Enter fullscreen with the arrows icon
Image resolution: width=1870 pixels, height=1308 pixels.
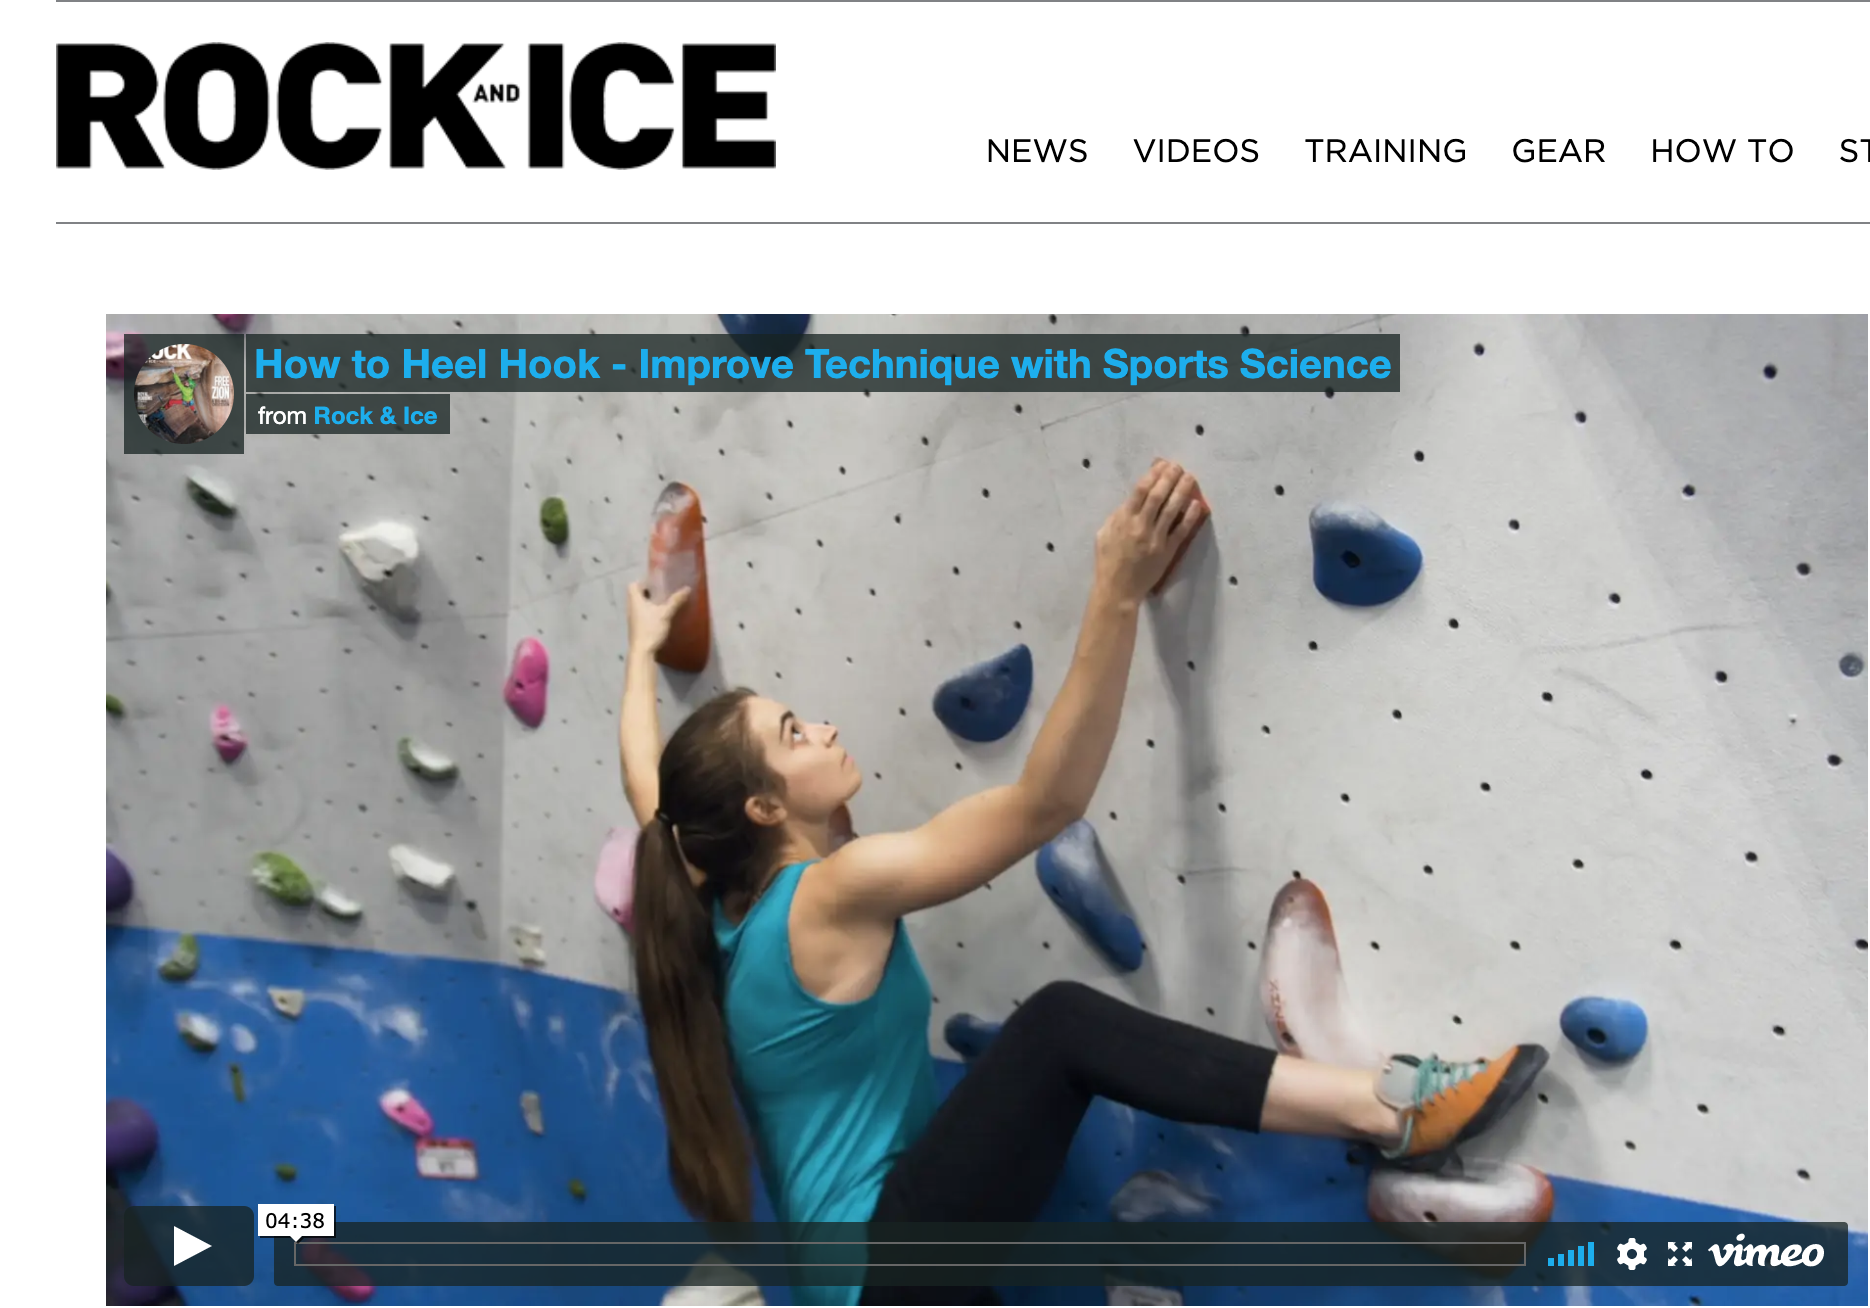(1680, 1254)
